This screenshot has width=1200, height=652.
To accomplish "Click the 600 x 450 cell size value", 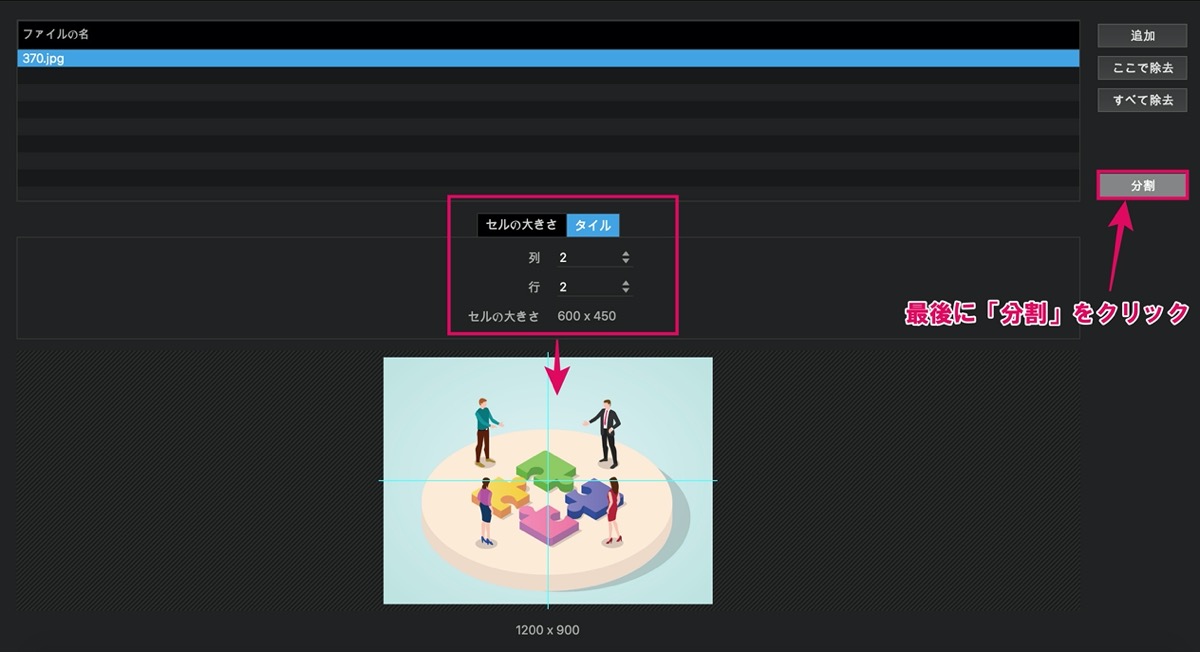I will coord(587,317).
